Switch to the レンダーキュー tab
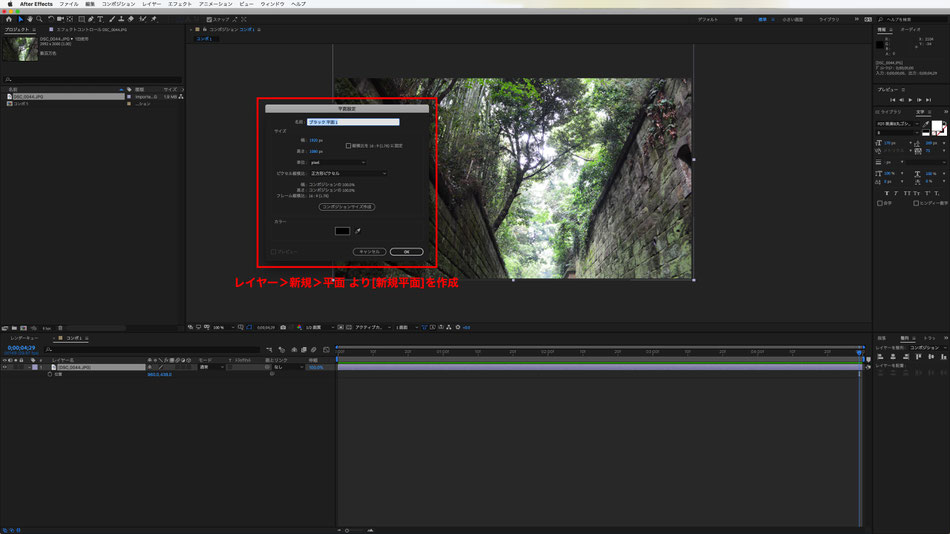950x534 pixels. tap(24, 338)
